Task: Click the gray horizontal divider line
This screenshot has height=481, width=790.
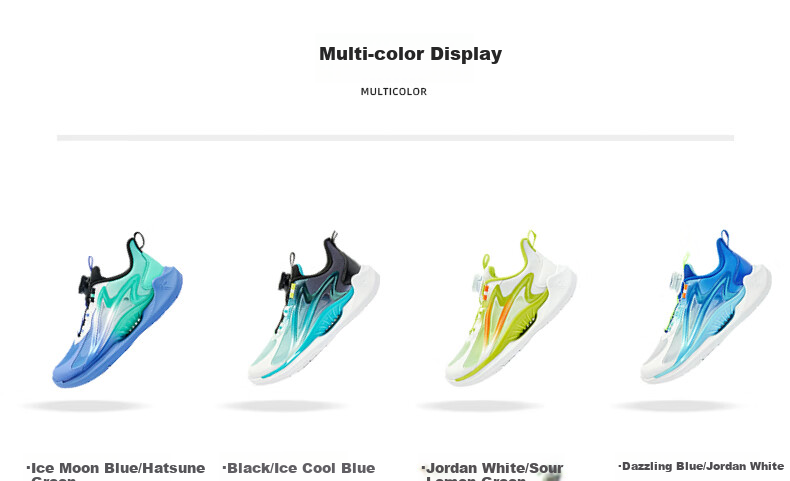Action: pyautogui.click(x=395, y=138)
